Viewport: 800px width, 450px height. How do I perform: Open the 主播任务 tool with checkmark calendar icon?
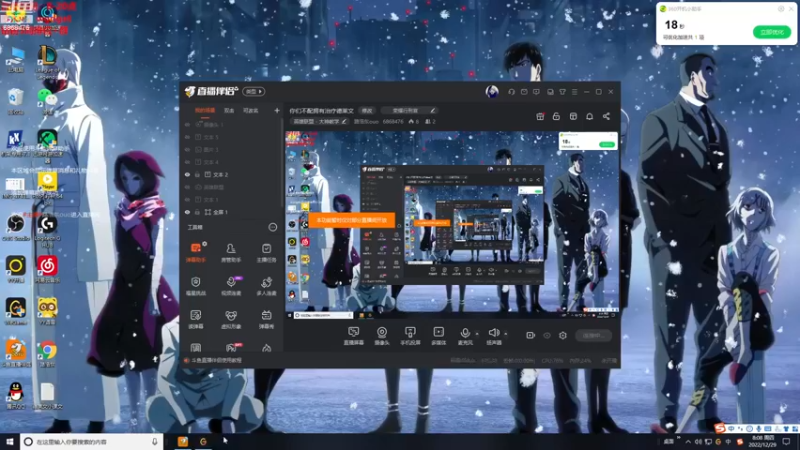pos(266,252)
